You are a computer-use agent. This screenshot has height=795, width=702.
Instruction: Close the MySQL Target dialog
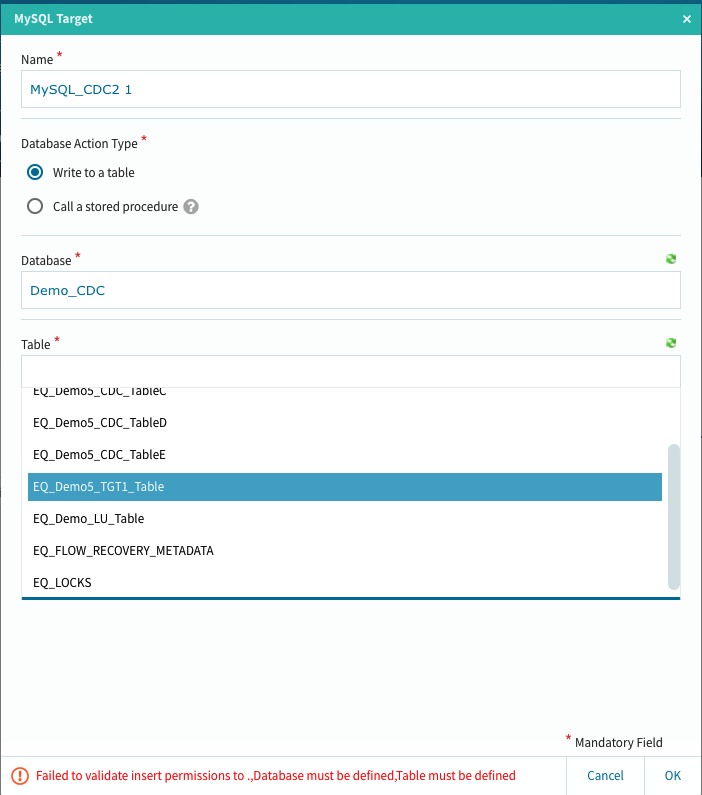(686, 19)
